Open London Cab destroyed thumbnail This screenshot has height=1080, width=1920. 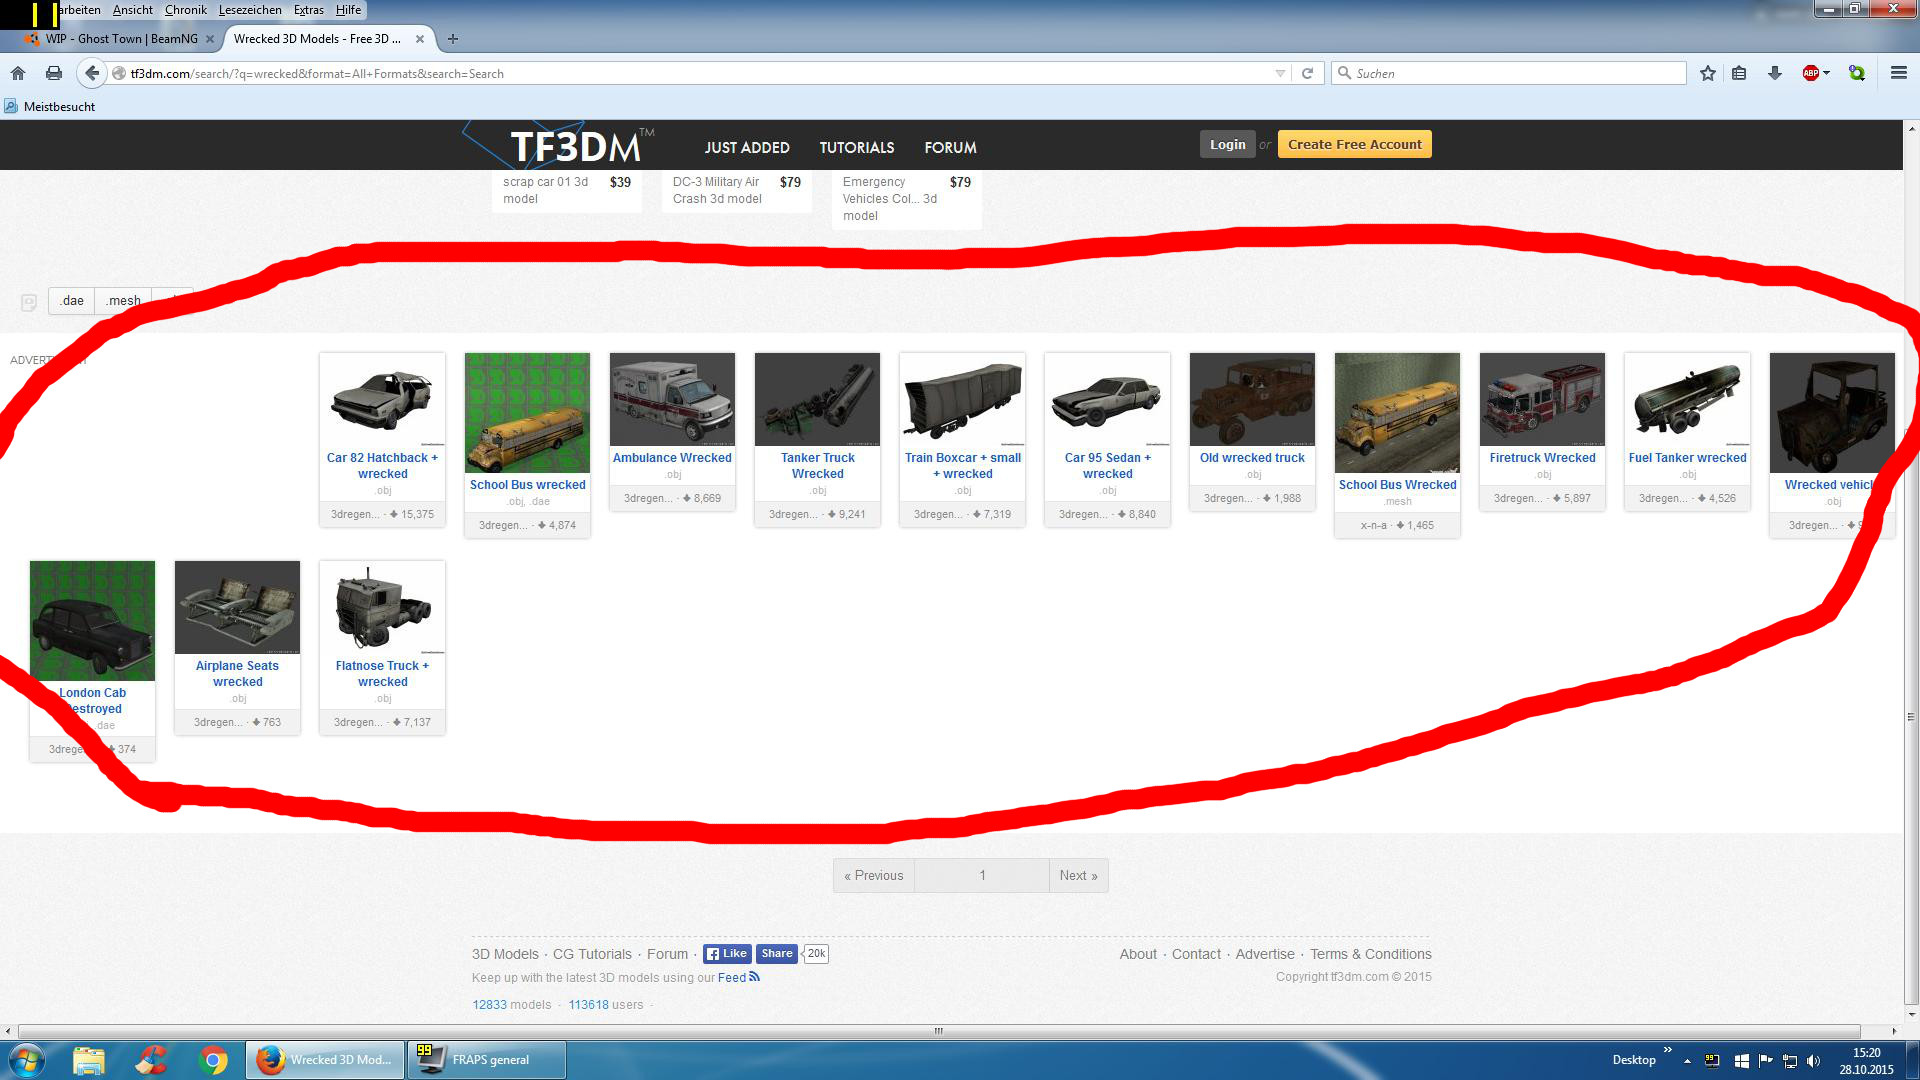(x=92, y=621)
